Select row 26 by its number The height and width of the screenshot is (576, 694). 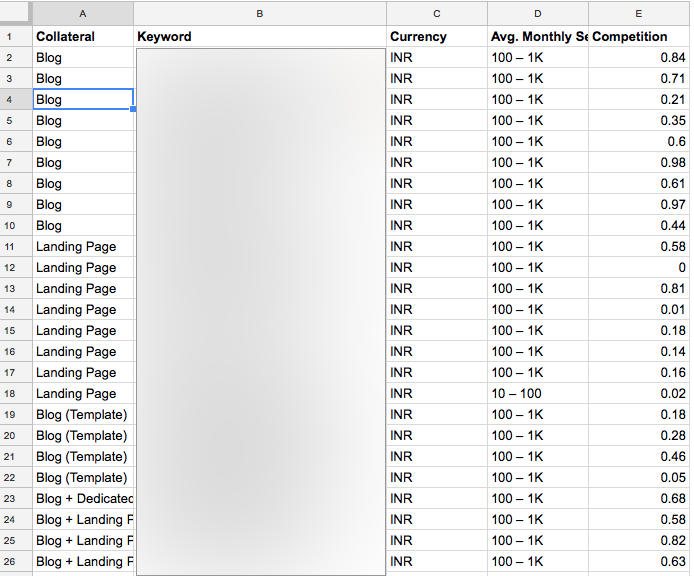tap(16, 562)
